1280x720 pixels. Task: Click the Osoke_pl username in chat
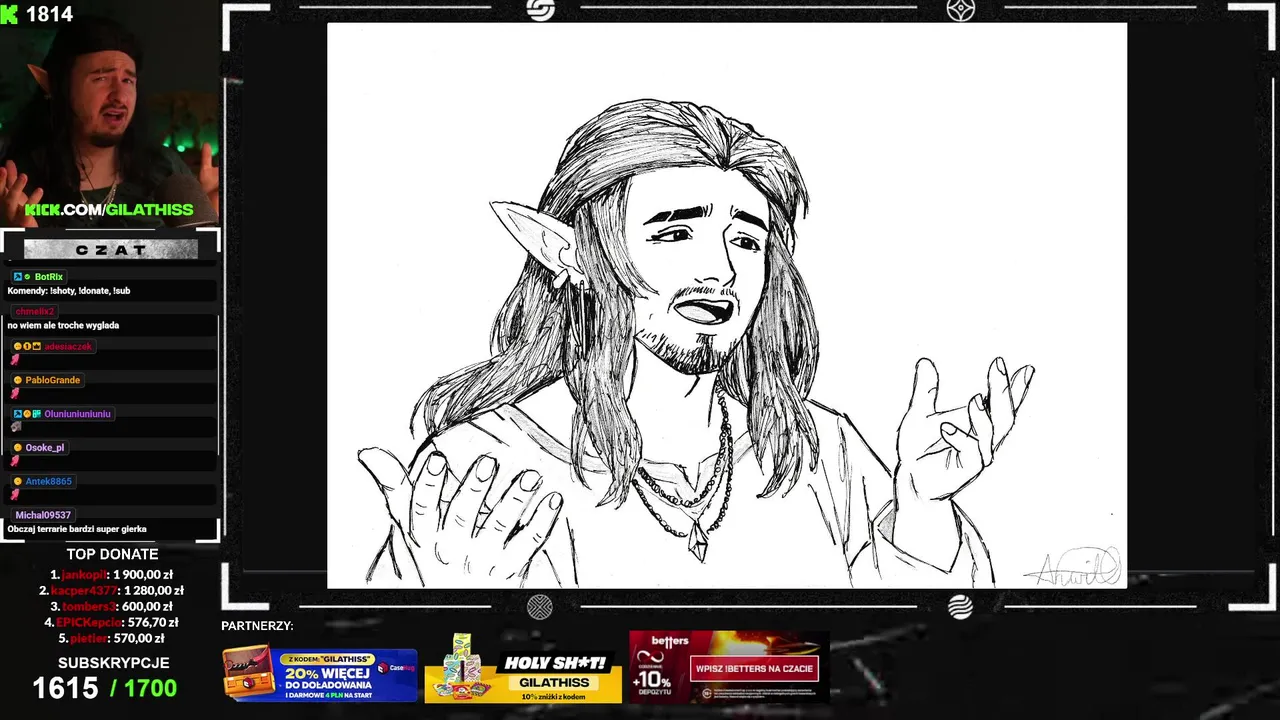[45, 448]
